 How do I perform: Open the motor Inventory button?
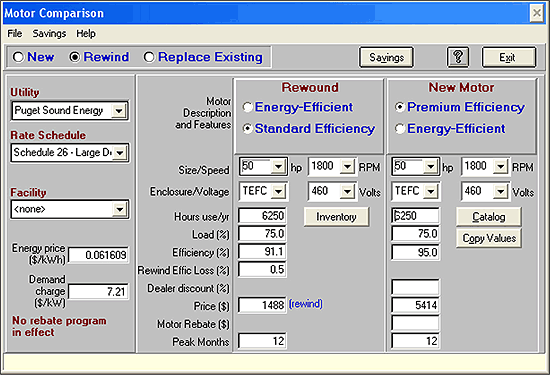336,217
